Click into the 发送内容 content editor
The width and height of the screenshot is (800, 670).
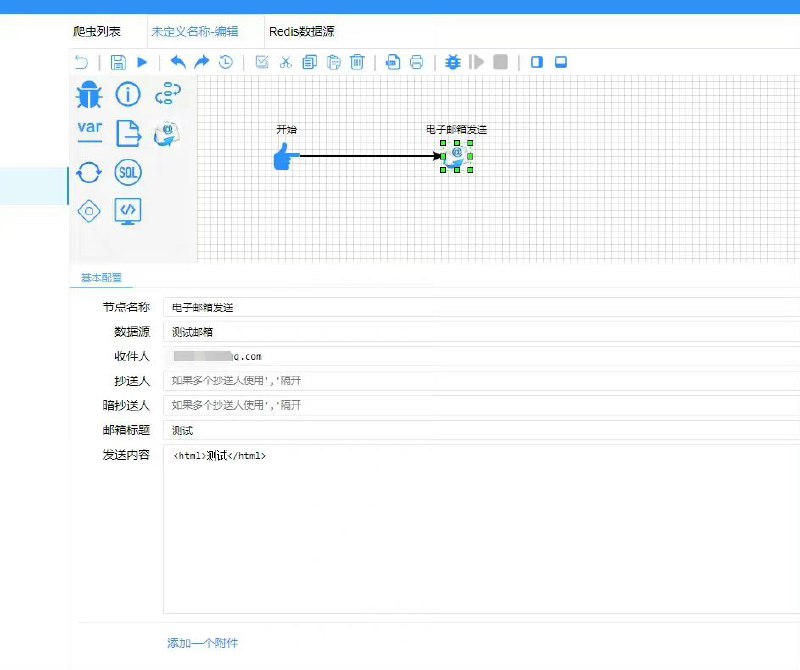[x=481, y=529]
